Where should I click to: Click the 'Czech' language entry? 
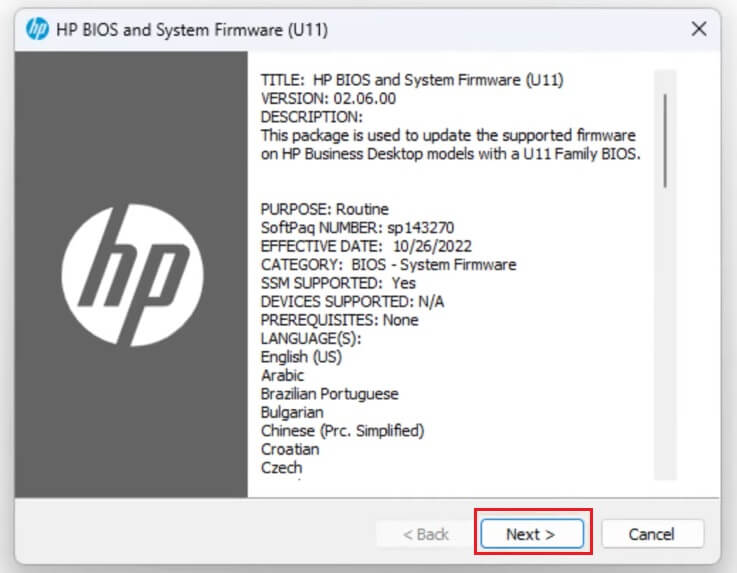coord(282,467)
